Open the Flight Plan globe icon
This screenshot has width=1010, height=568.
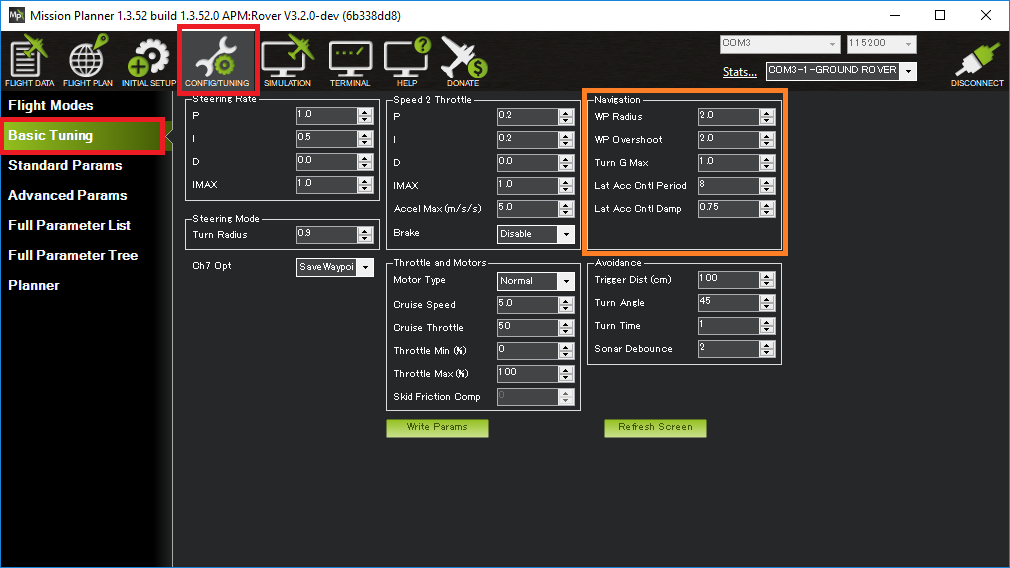click(88, 60)
